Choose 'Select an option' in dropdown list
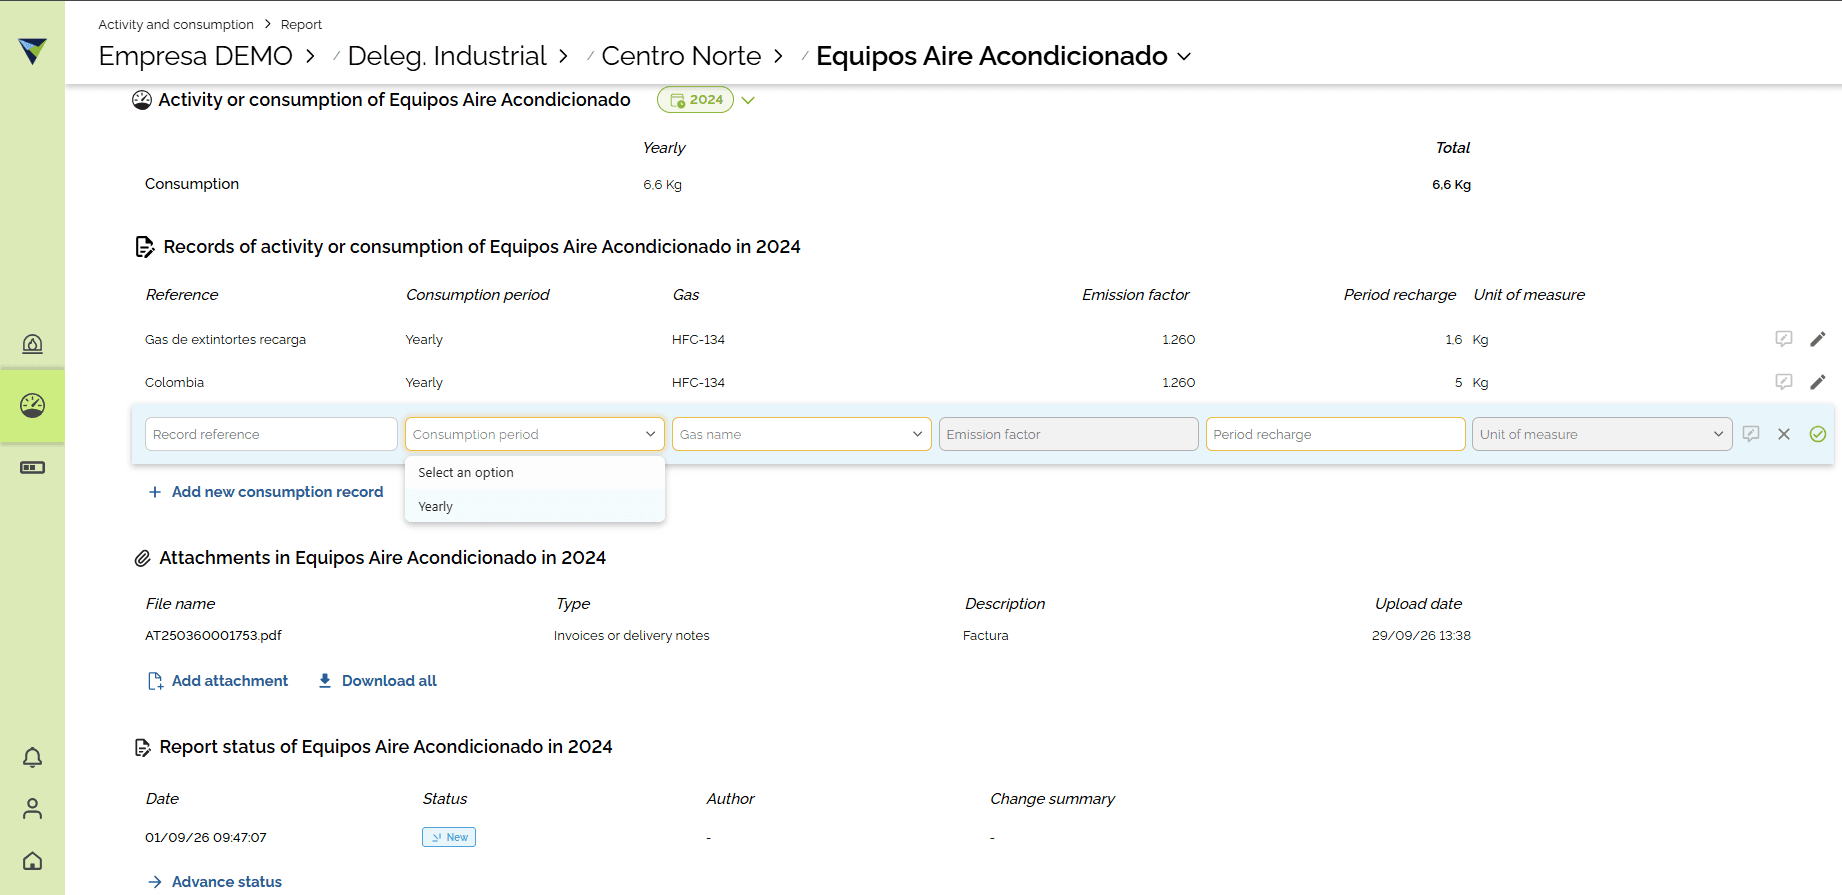The height and width of the screenshot is (895, 1842). point(535,473)
